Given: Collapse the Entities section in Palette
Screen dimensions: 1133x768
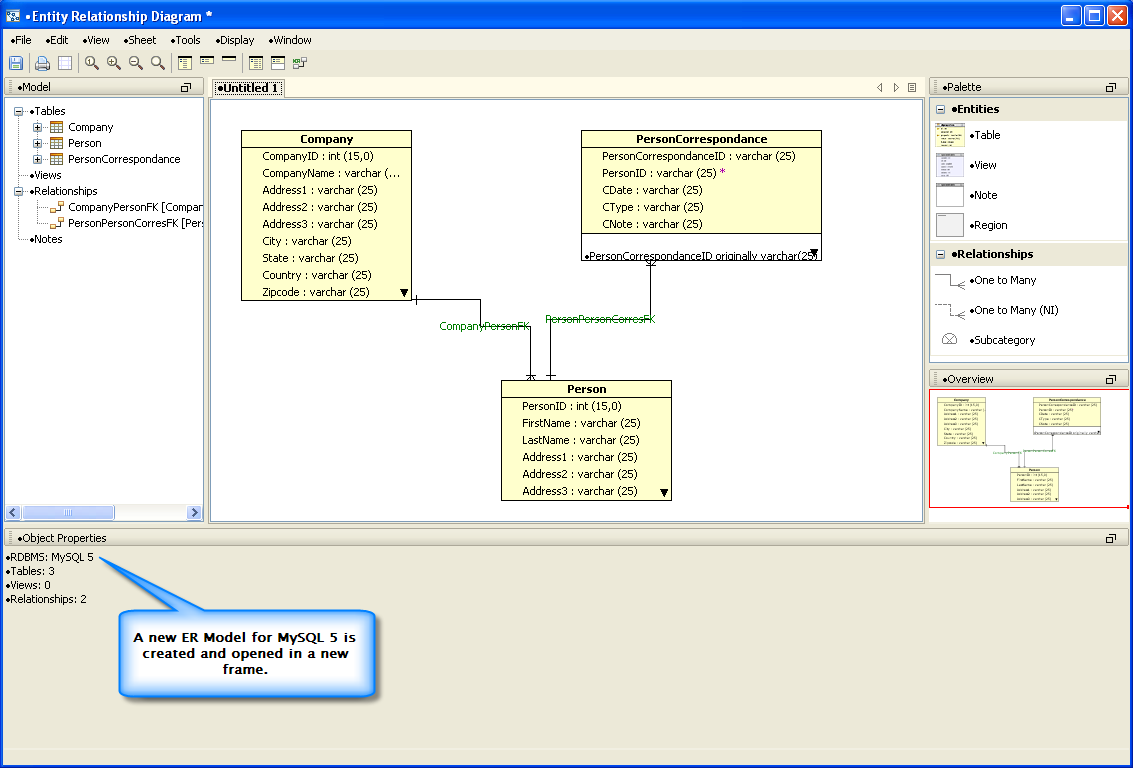Looking at the screenshot, I should click(x=941, y=110).
